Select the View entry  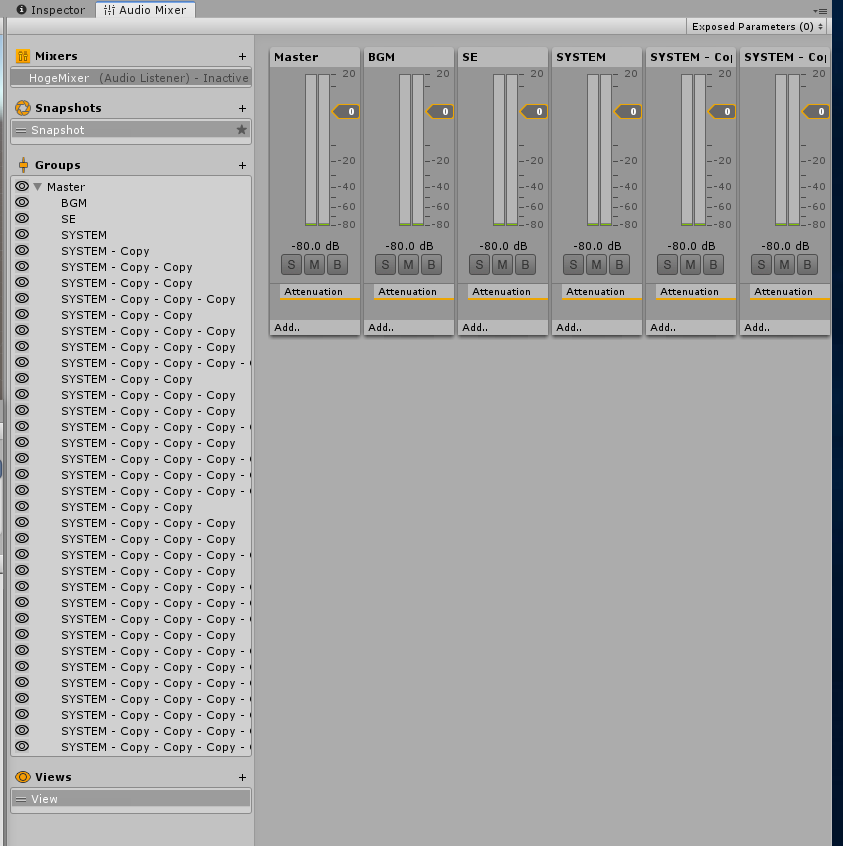(x=131, y=799)
